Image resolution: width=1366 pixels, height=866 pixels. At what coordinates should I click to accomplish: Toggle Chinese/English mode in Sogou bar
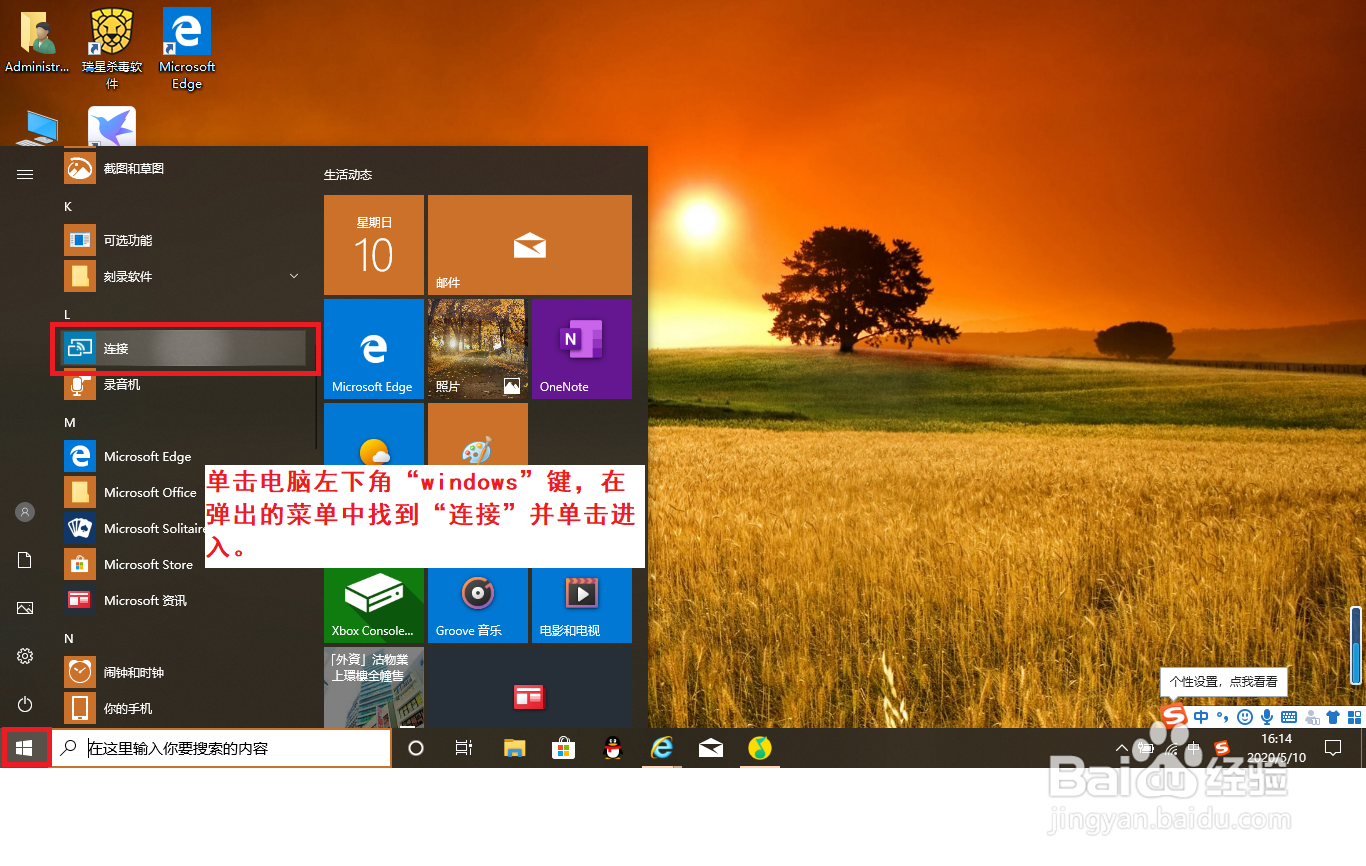(1202, 717)
